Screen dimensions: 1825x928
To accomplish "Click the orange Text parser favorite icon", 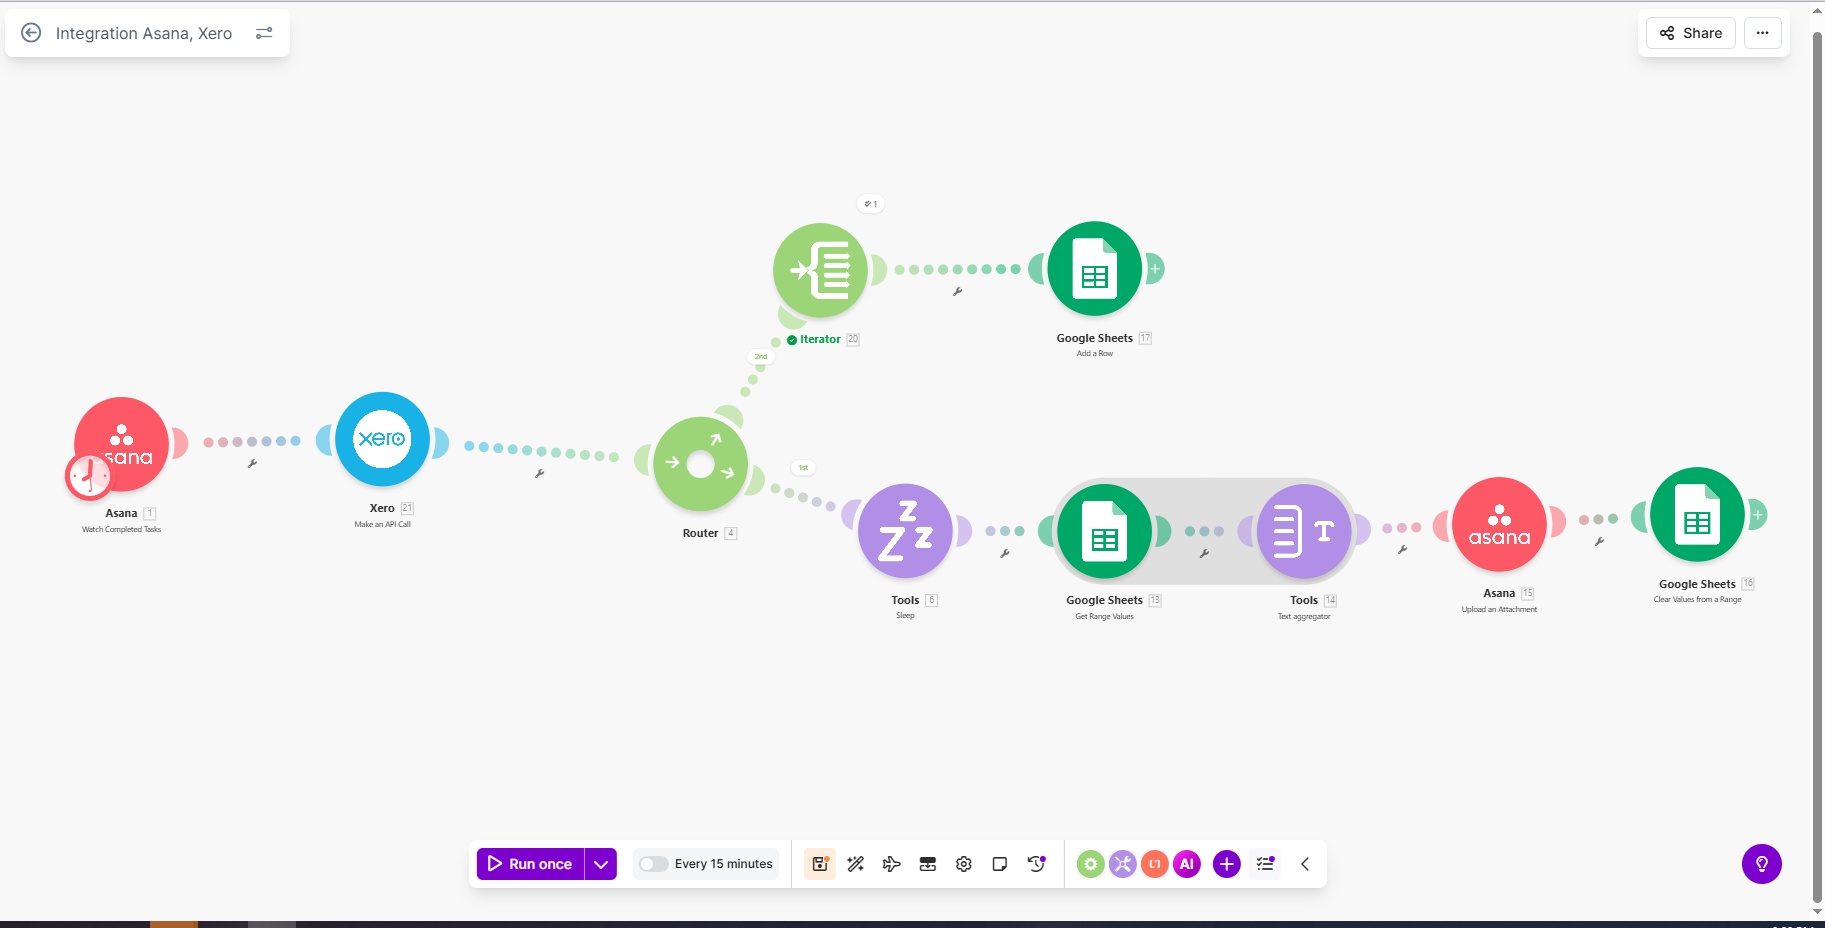I will [1155, 864].
